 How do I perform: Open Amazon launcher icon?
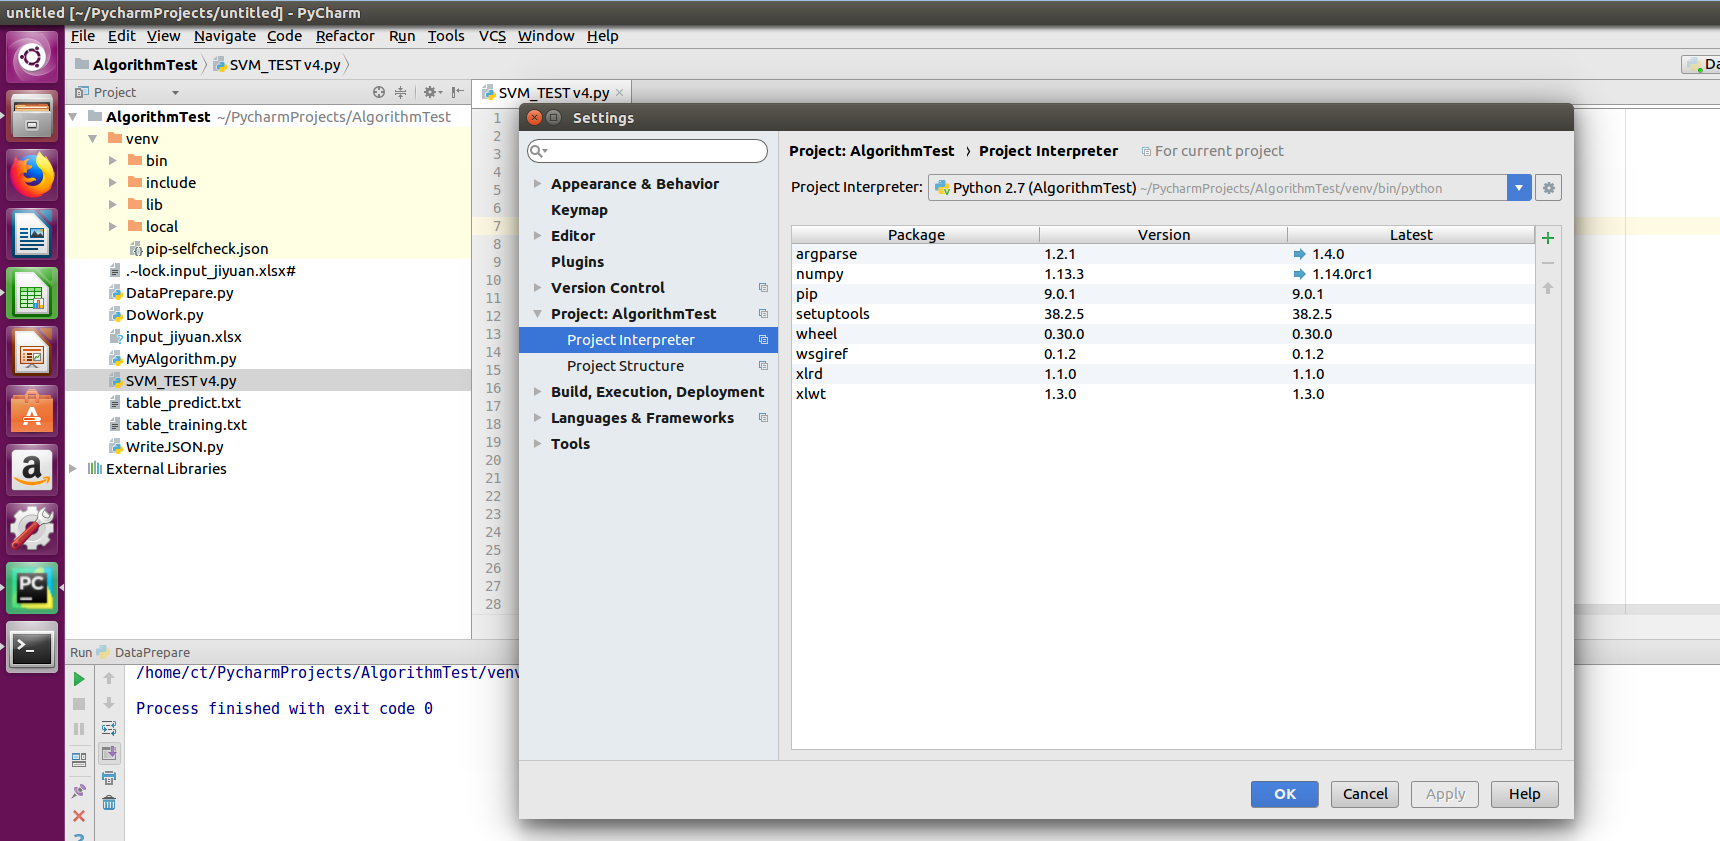(32, 470)
